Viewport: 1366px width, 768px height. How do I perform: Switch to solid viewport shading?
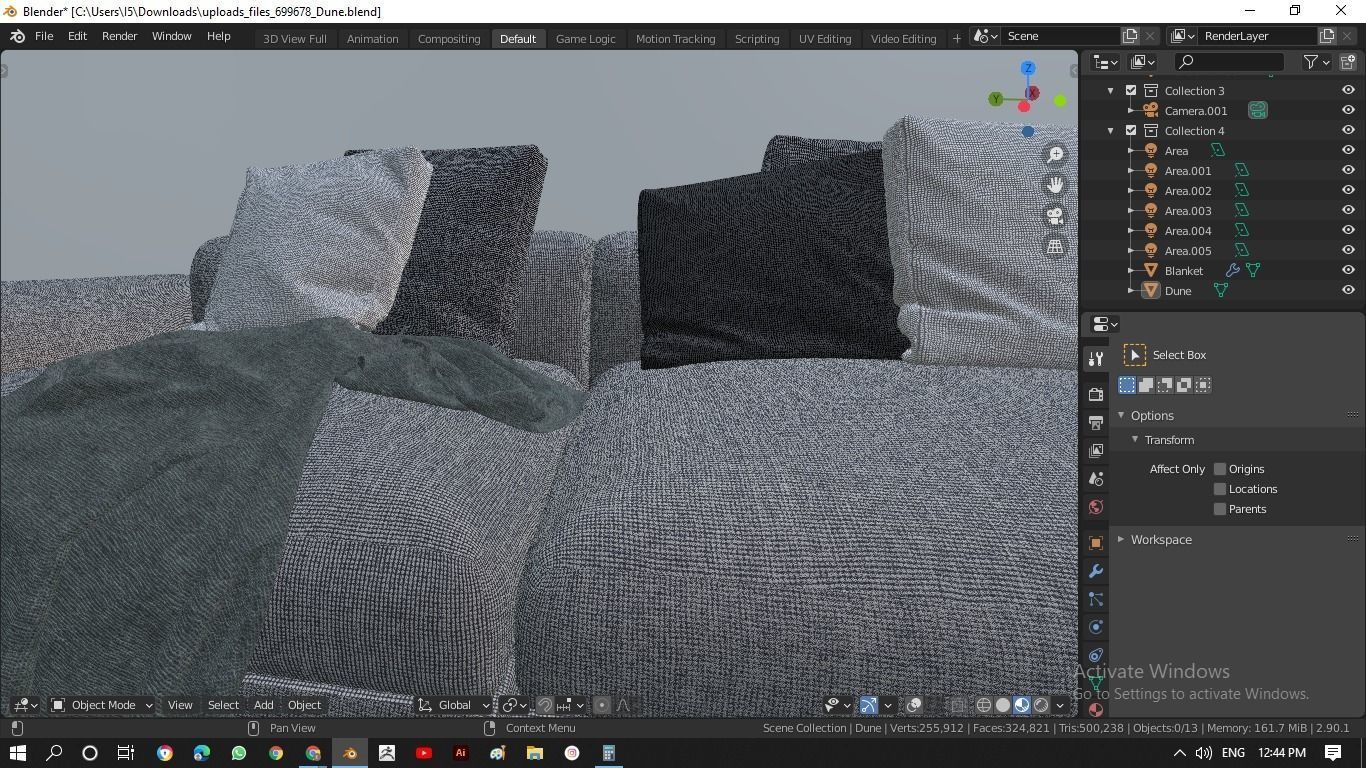(1003, 705)
